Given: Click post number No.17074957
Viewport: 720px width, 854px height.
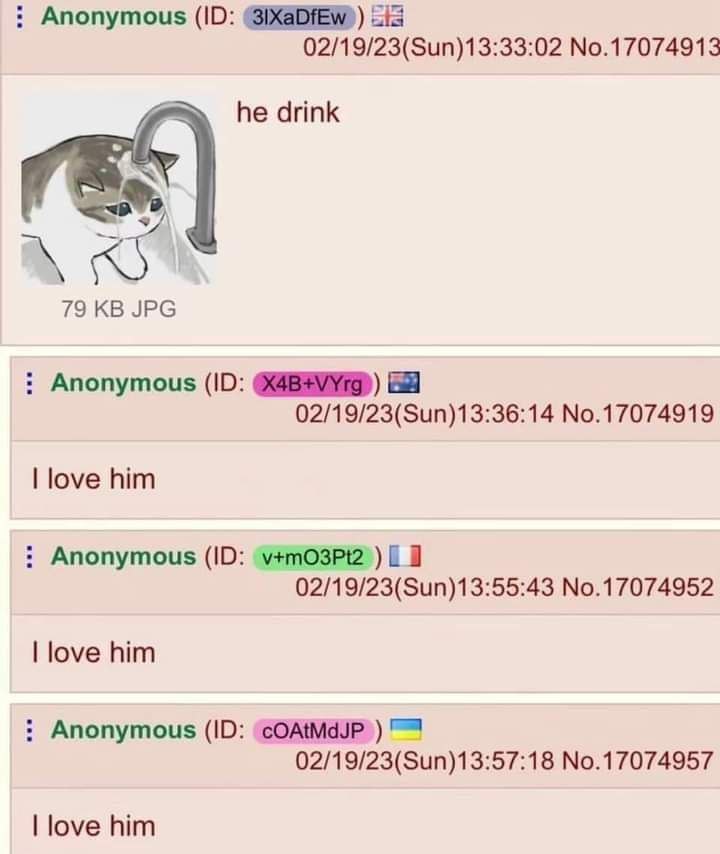Looking at the screenshot, I should [637, 761].
